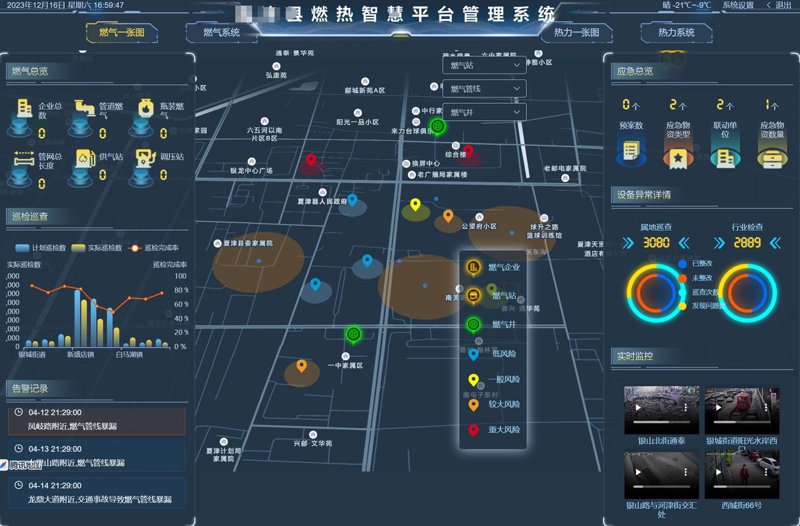Play the 银城街道阳光水岸西 camera video
The image size is (800, 526).
(718, 407)
